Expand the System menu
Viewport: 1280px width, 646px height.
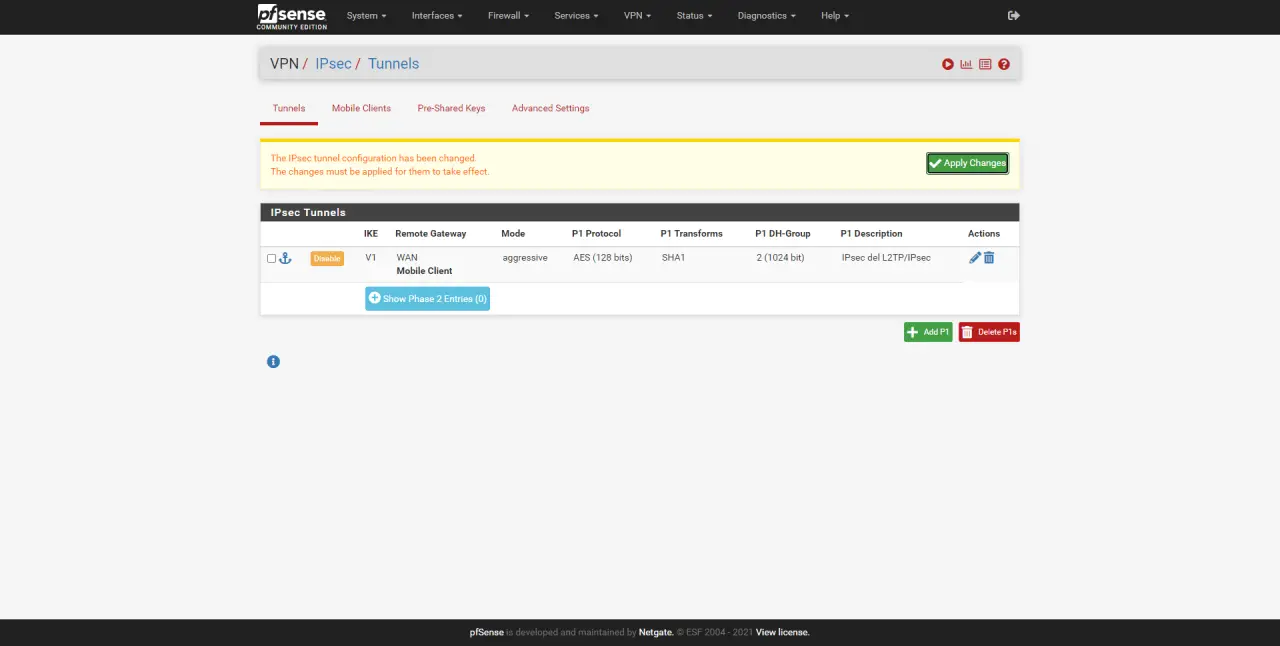click(x=366, y=16)
